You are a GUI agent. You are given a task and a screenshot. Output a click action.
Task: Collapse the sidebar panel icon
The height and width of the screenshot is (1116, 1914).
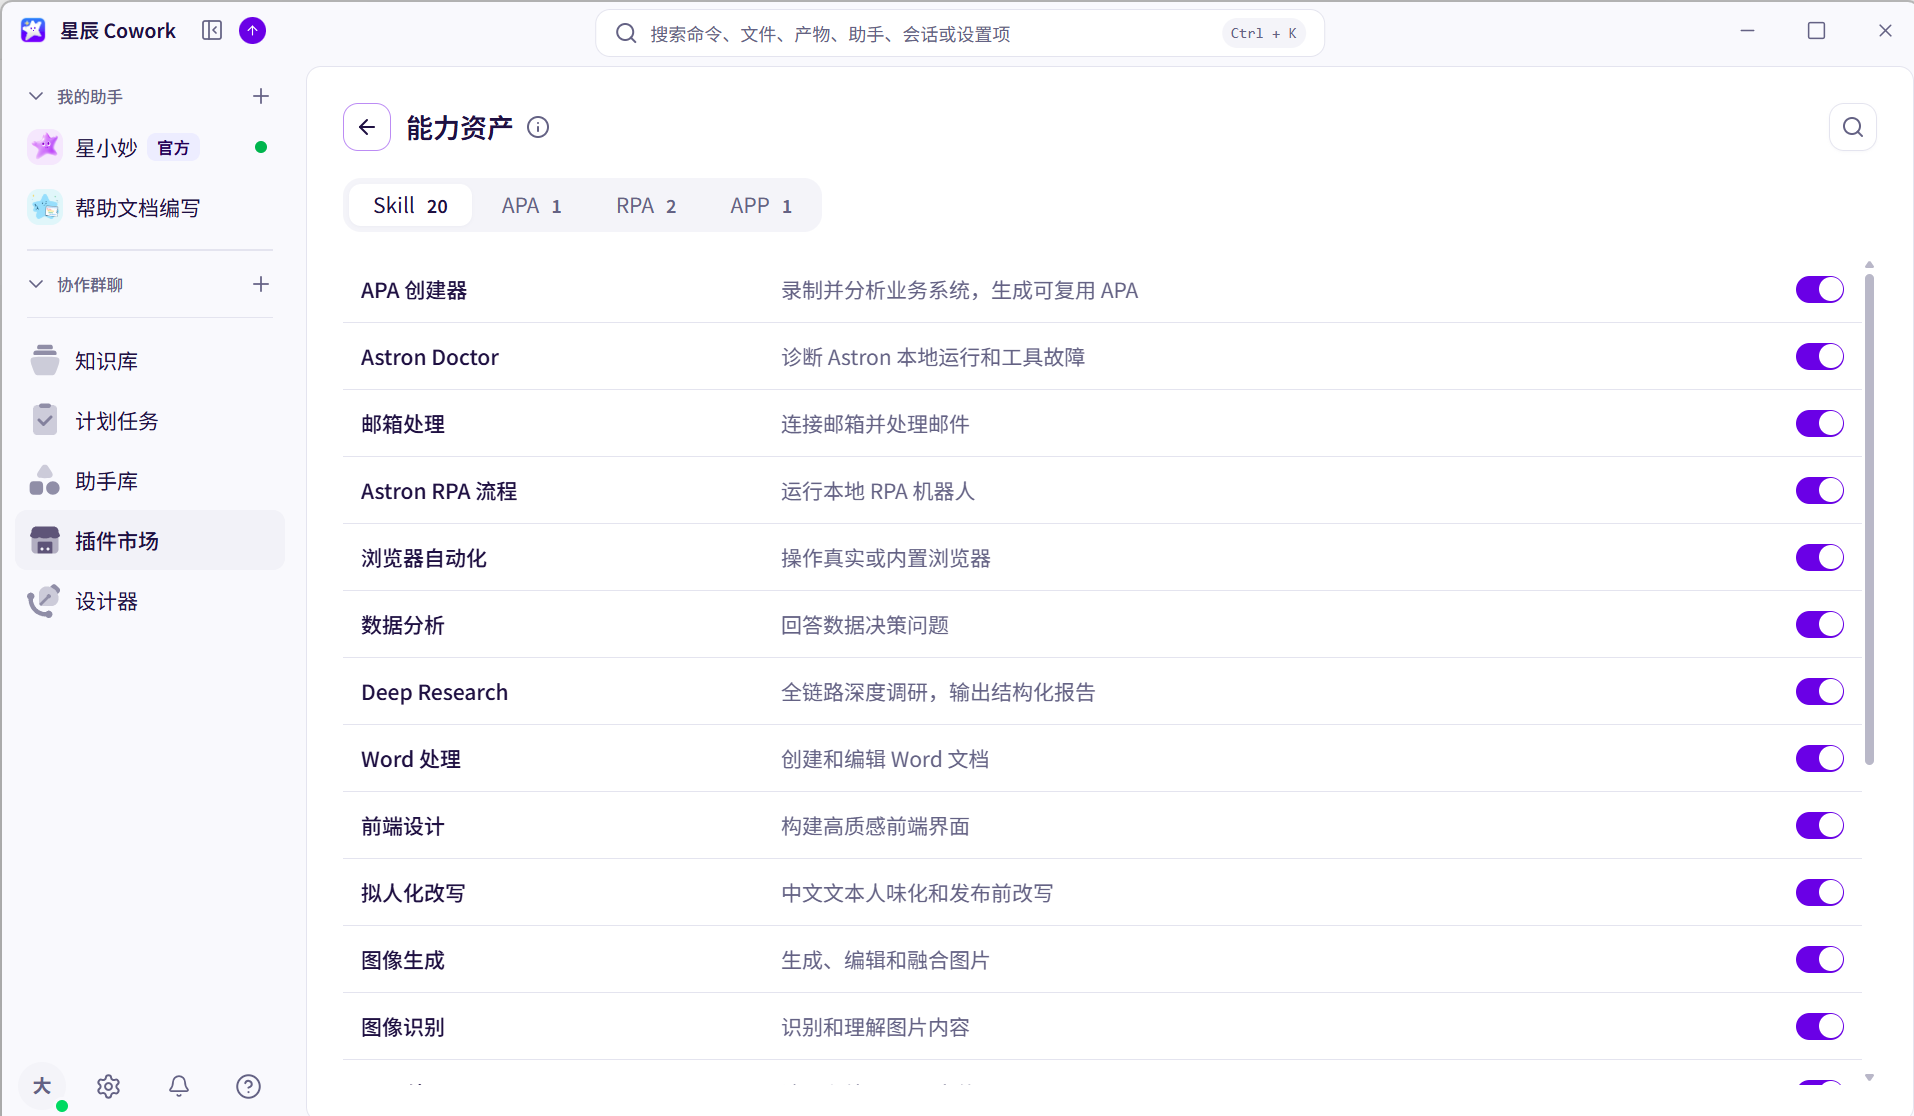coord(212,31)
